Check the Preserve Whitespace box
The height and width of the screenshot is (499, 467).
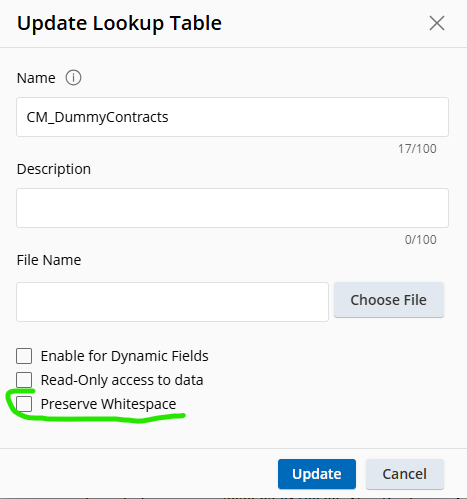[24, 404]
